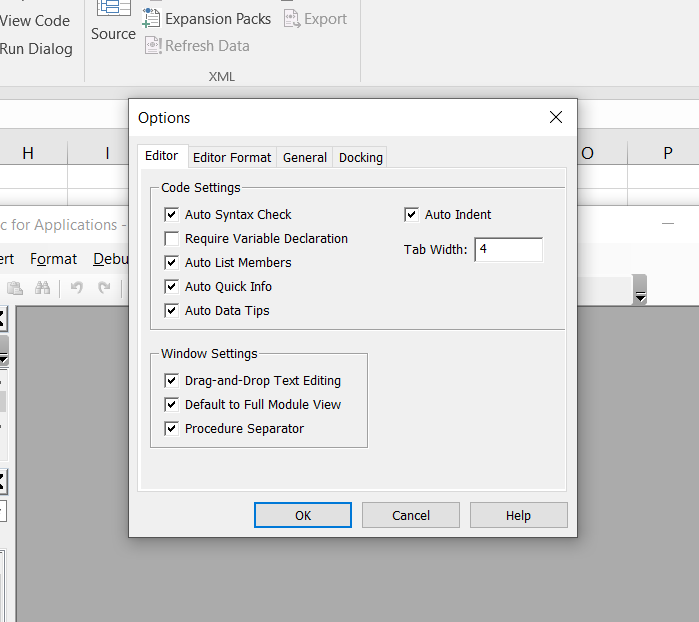Switch to the Editor Format tab
Screen dimensions: 699x622
232,157
